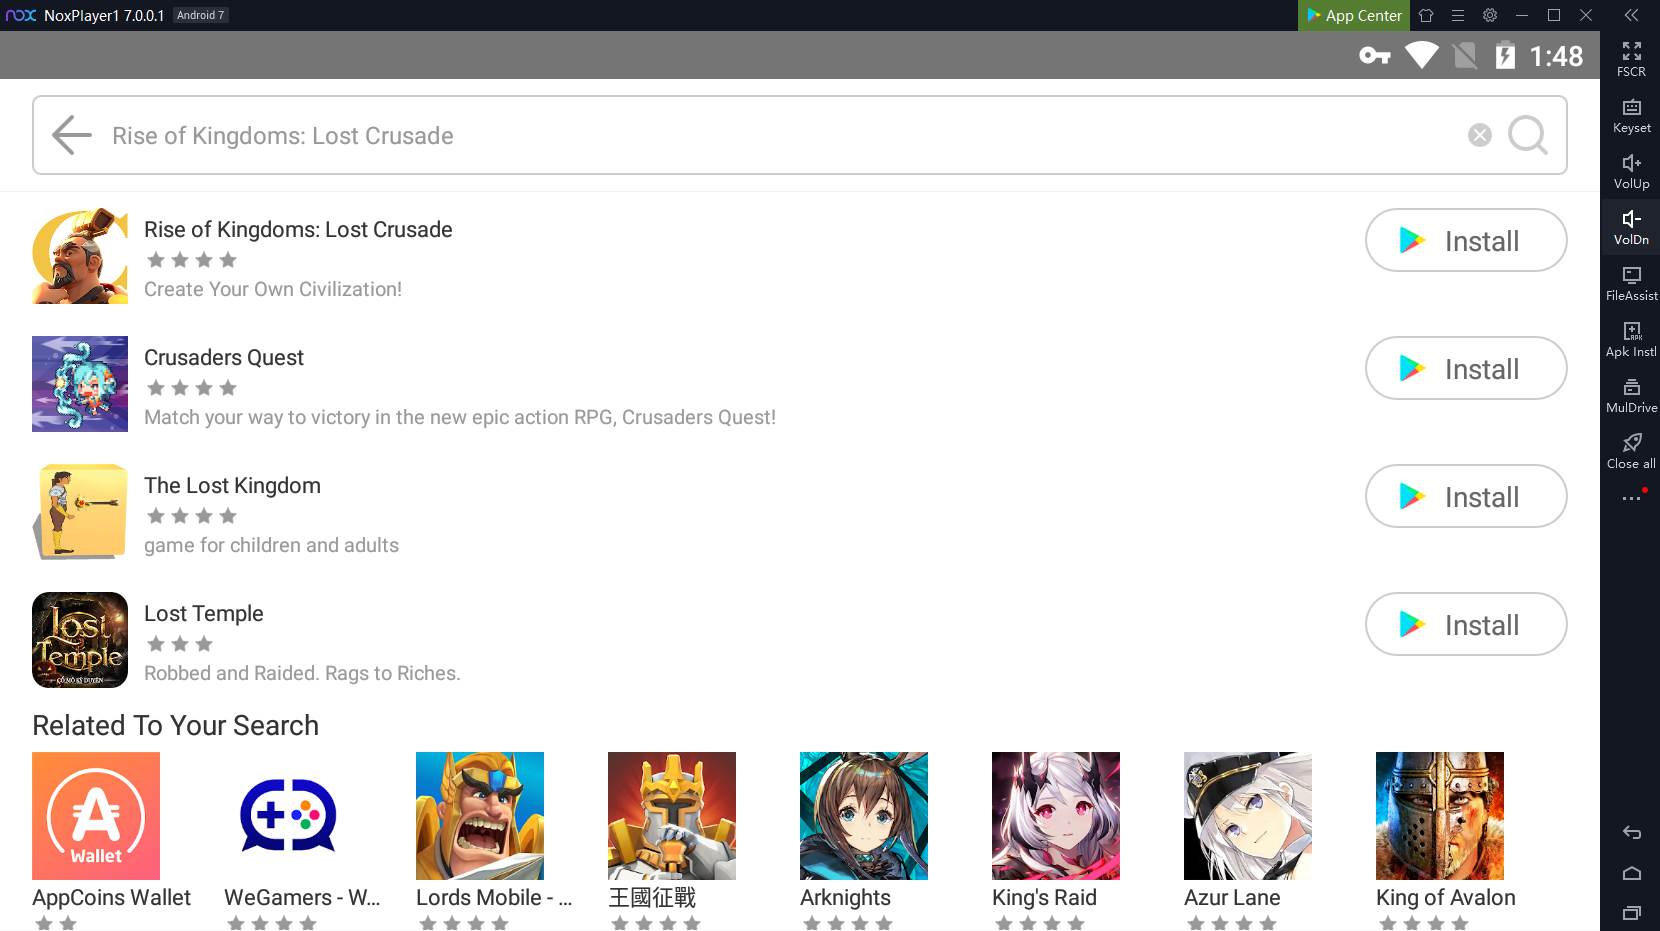Expand the sidebar more options dots
Image resolution: width=1660 pixels, height=931 pixels.
tap(1631, 498)
